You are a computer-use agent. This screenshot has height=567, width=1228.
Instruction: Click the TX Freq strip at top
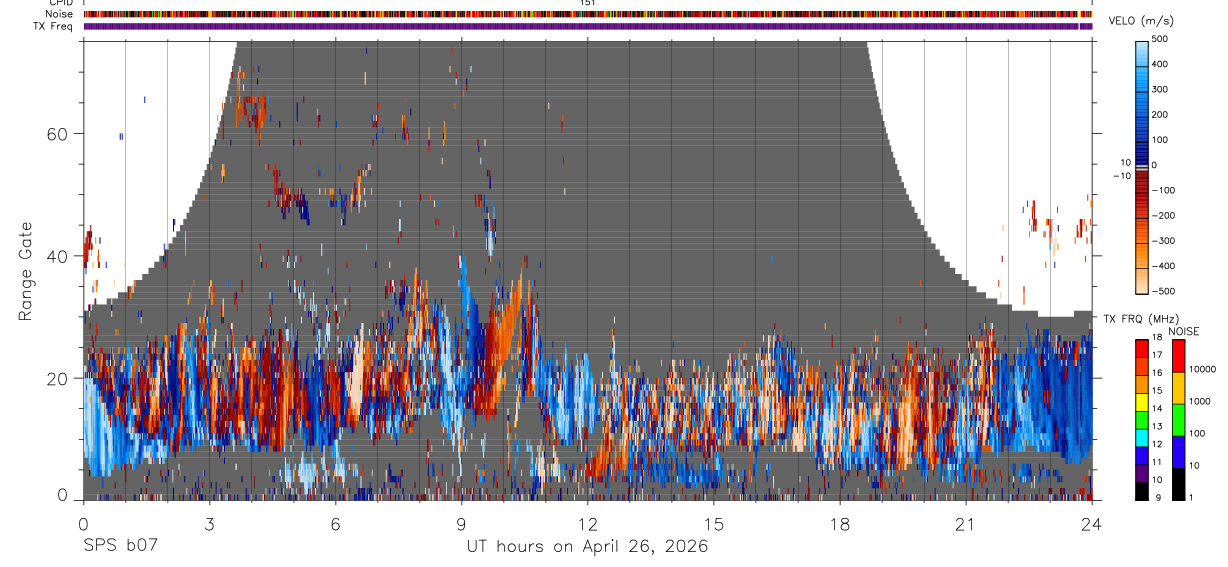click(x=587, y=26)
